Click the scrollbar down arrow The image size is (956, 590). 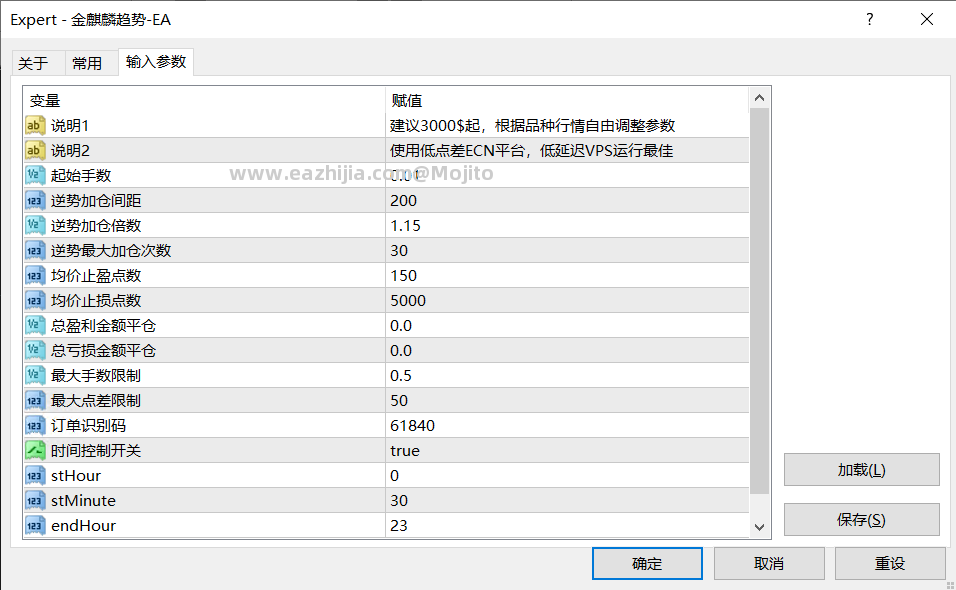pos(760,527)
